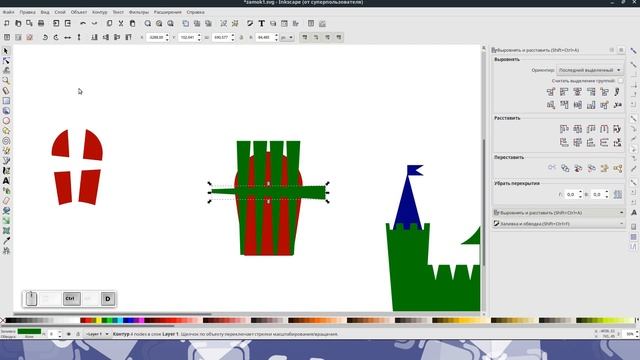Increase horizontal gap Г spinner value
Viewport: 640px width, 360px height.
[x=580, y=192]
